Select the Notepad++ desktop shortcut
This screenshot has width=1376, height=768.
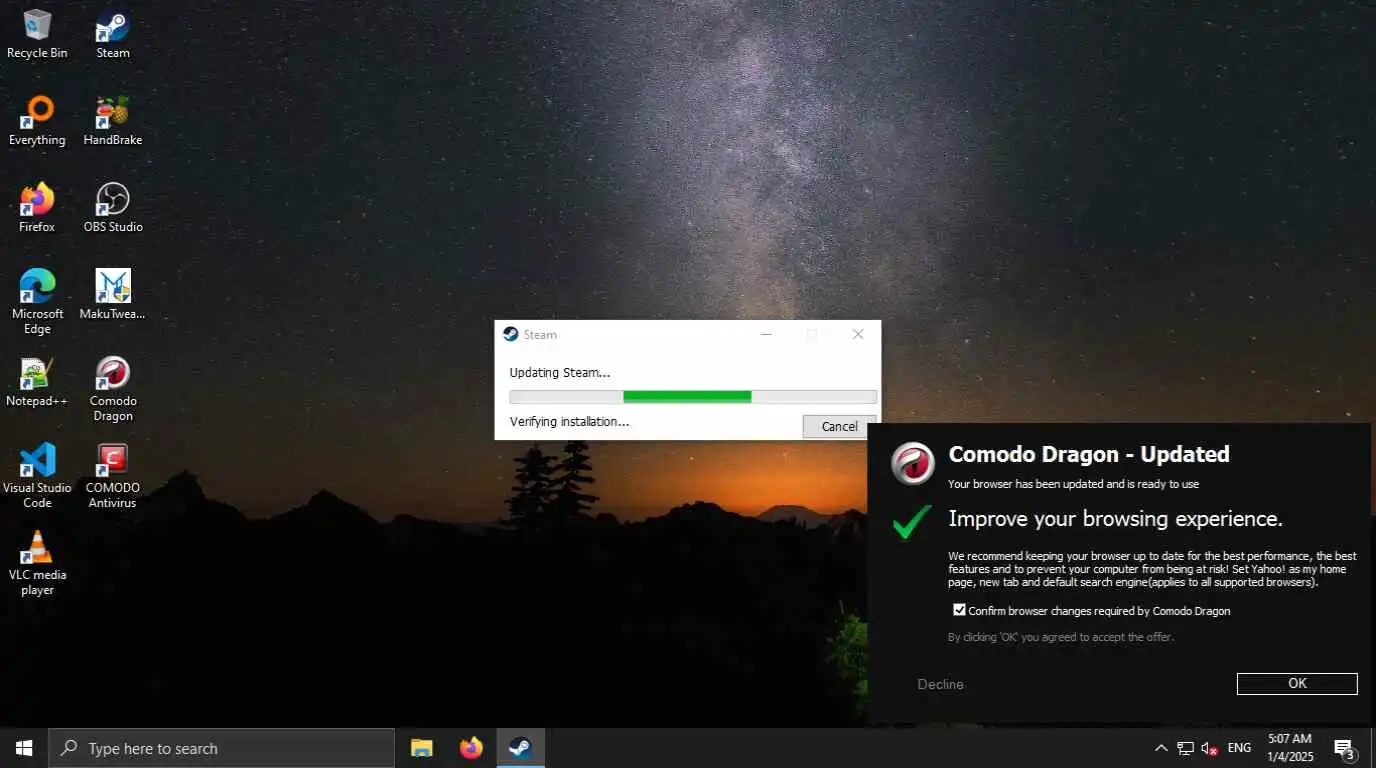tap(37, 382)
